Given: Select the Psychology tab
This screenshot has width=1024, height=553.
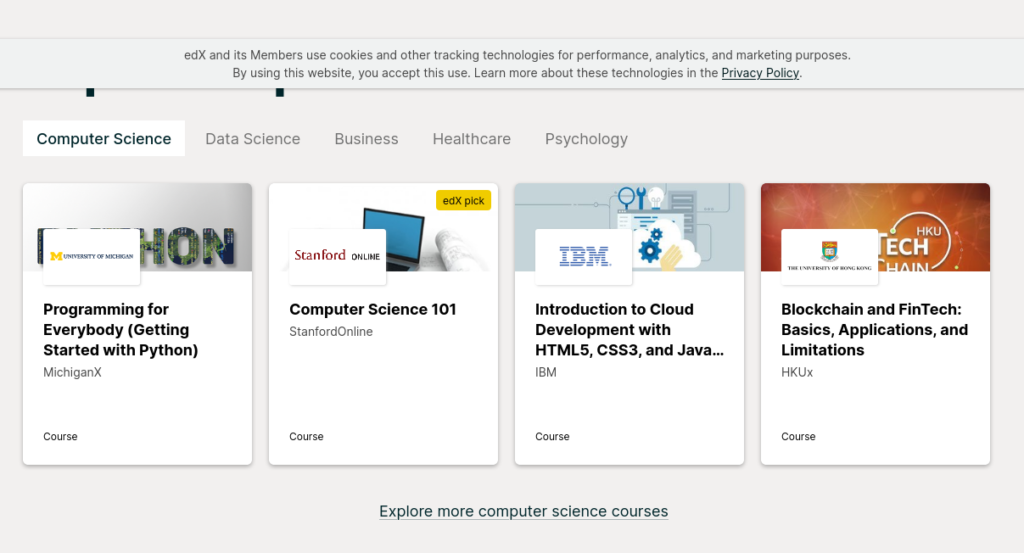Looking at the screenshot, I should tap(586, 138).
